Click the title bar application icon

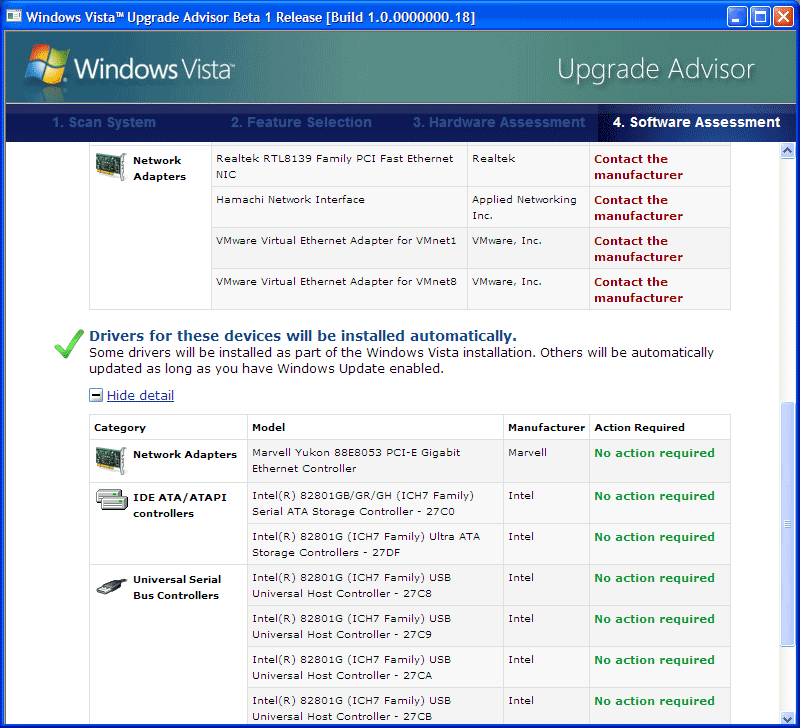pos(14,16)
